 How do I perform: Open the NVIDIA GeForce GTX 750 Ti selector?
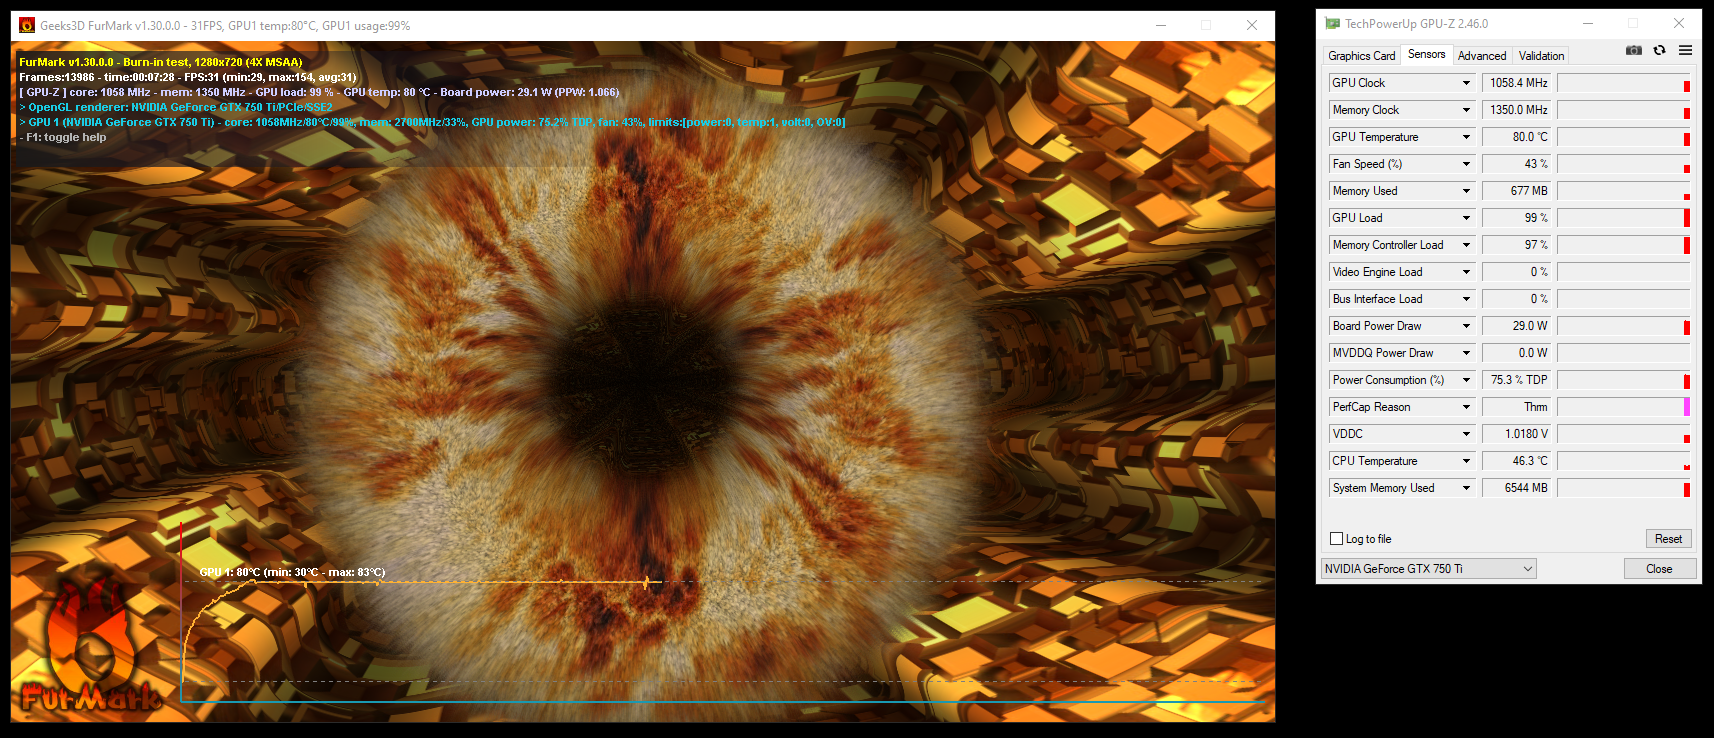1429,569
